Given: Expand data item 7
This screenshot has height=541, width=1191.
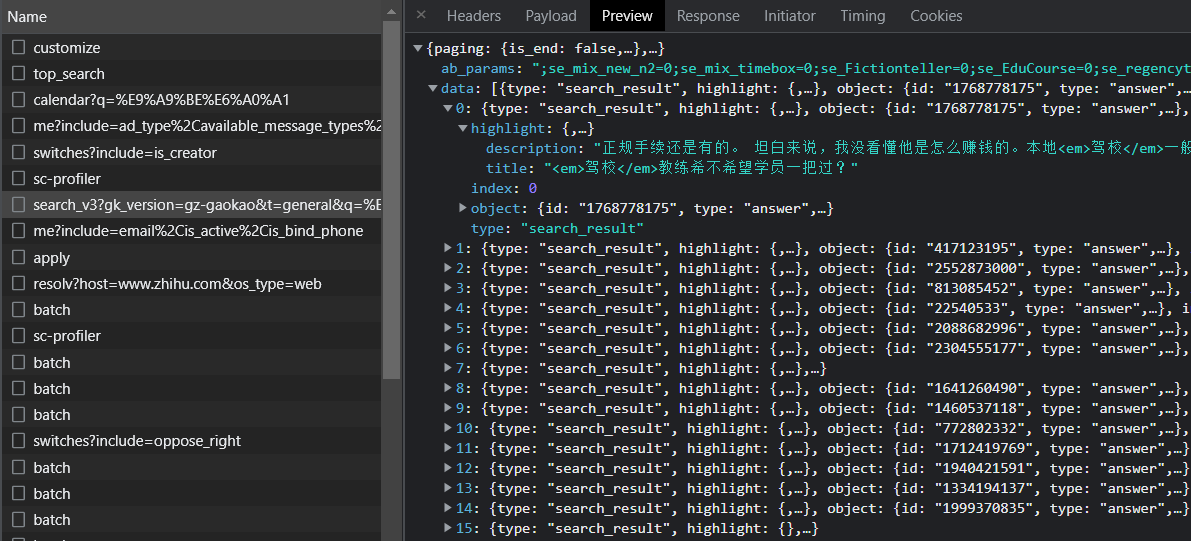Looking at the screenshot, I should 447,368.
